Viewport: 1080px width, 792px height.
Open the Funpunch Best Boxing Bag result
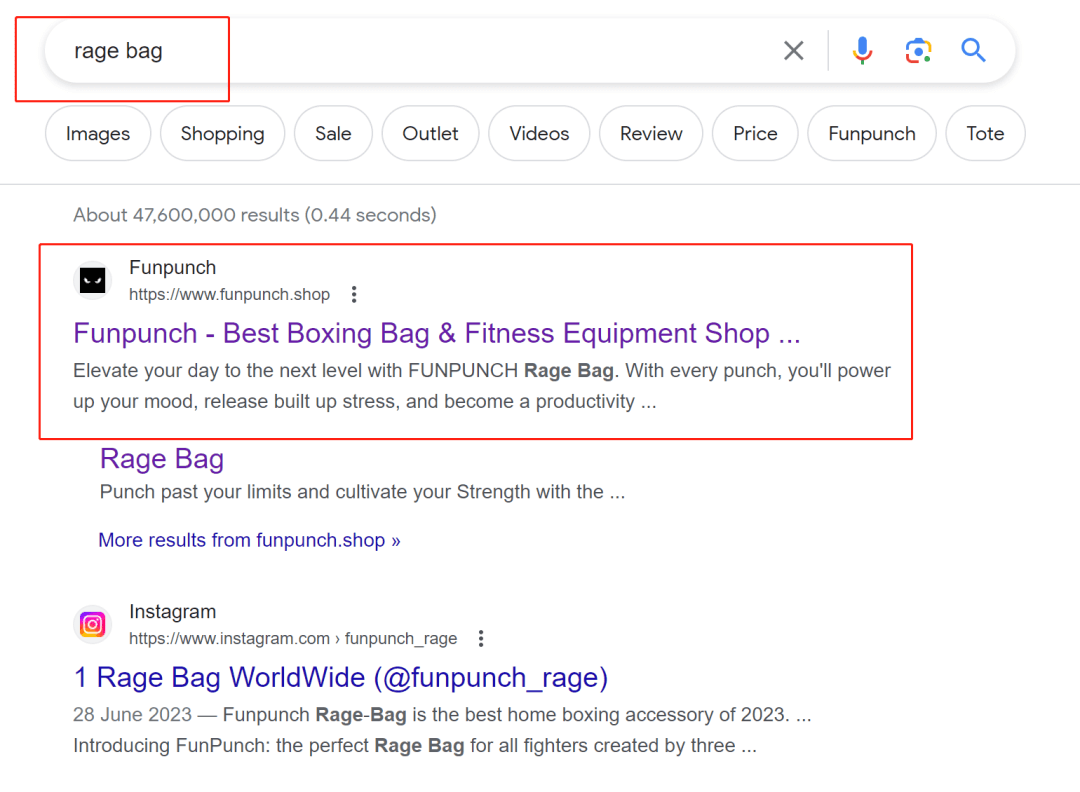pos(436,333)
